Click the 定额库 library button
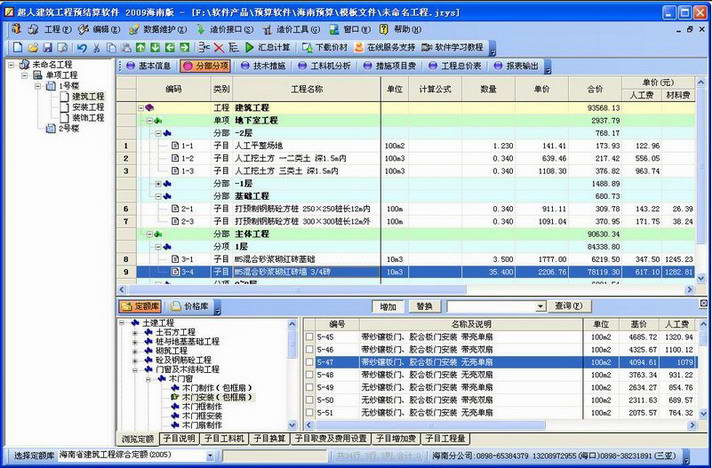 pos(140,306)
